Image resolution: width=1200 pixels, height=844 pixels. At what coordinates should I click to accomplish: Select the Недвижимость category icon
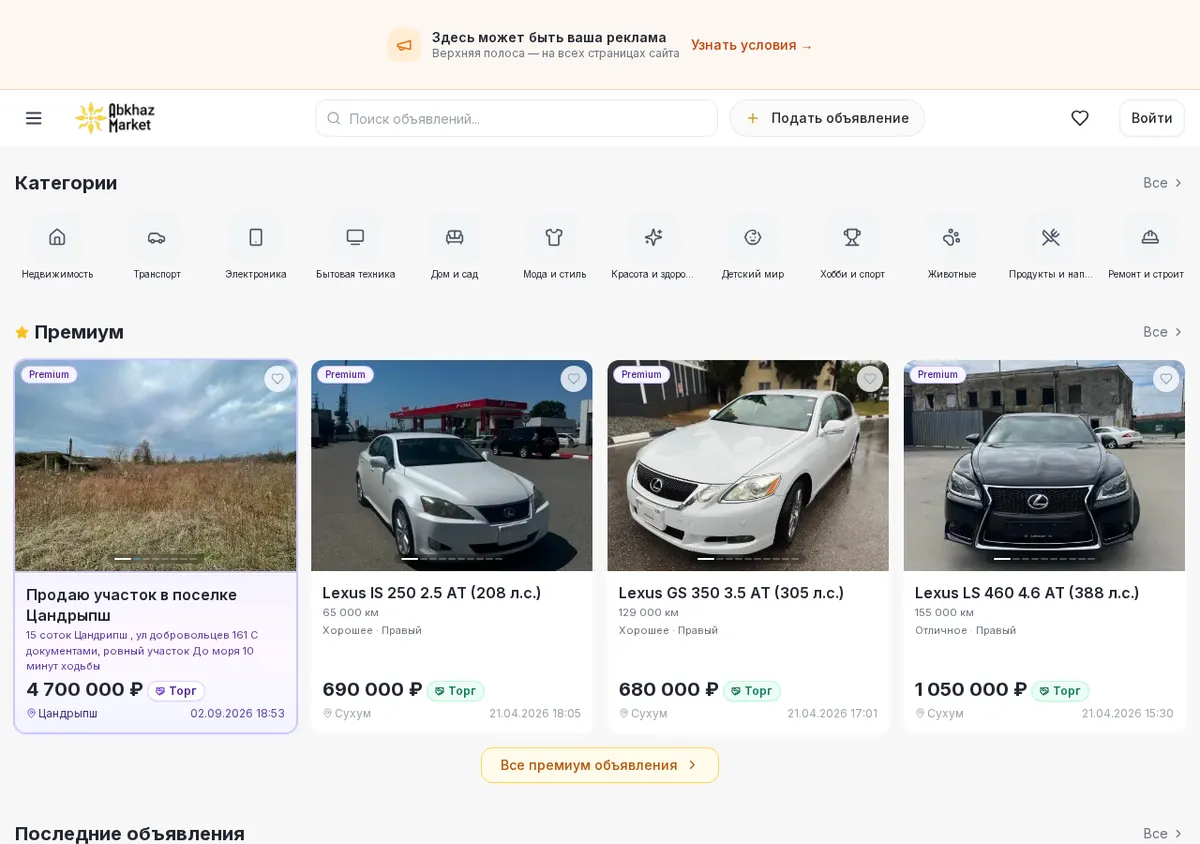point(57,237)
